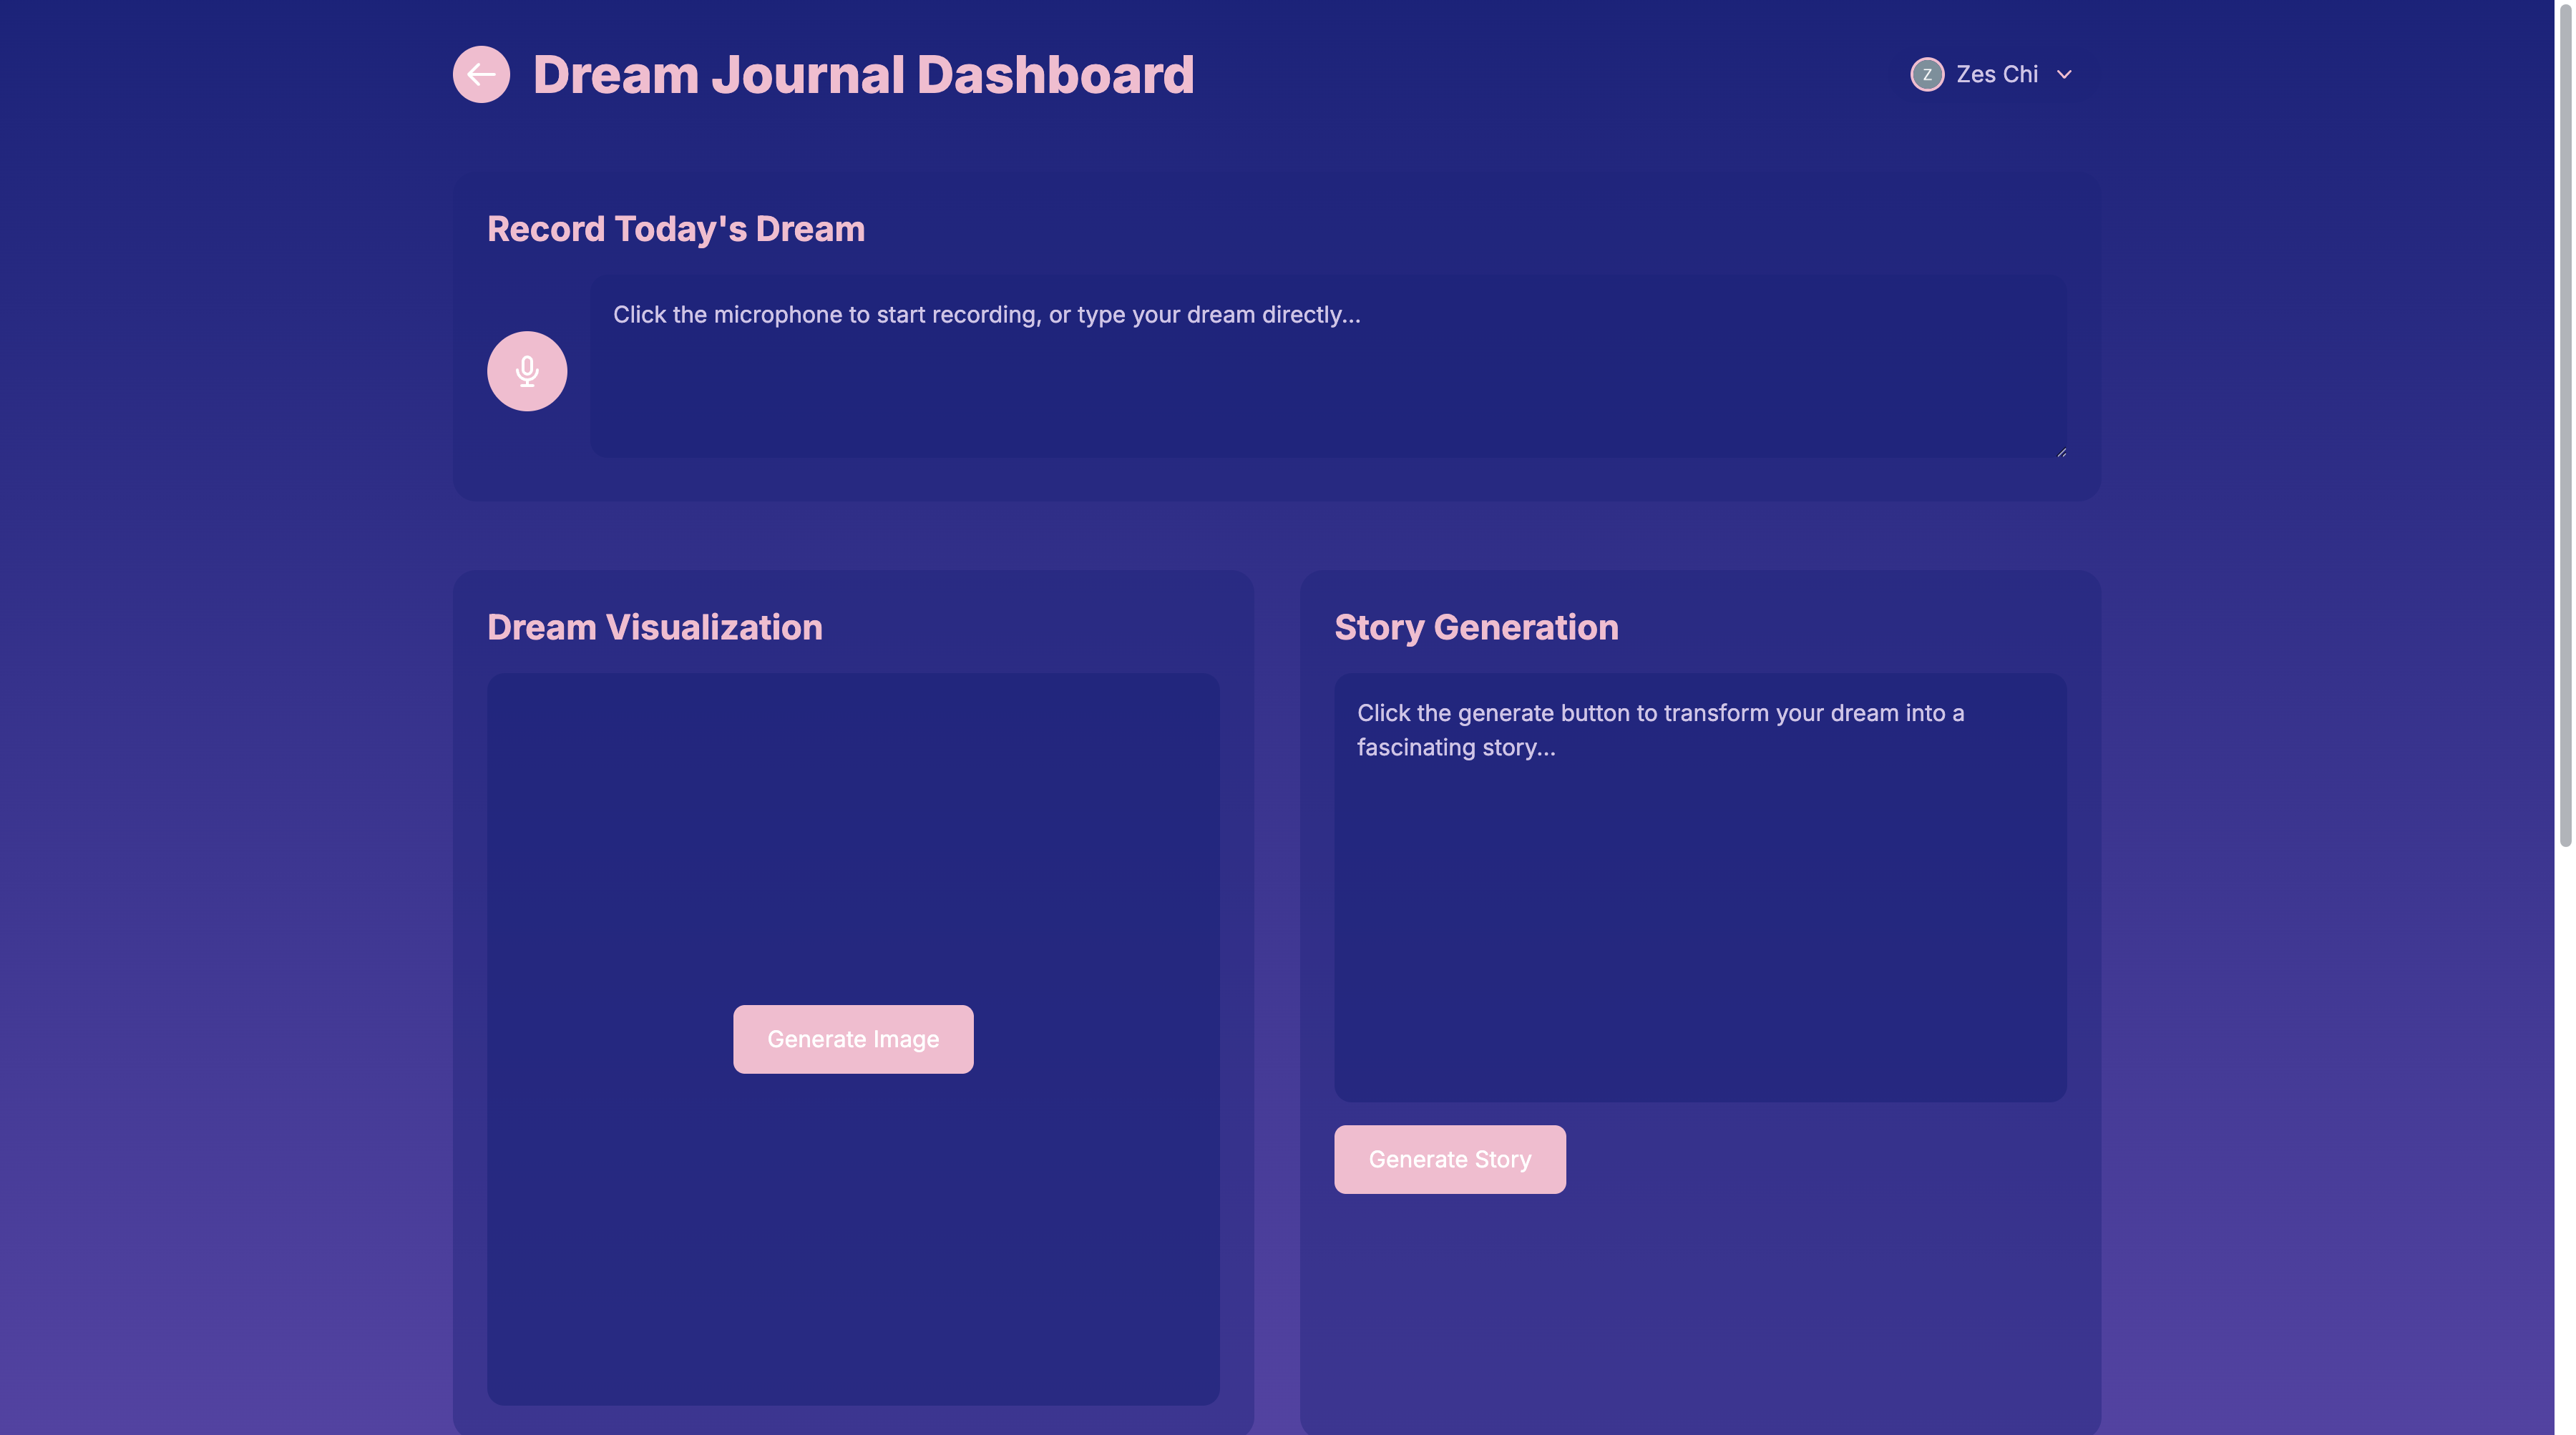2576x1435 pixels.
Task: Open the Zes Chi user menu
Action: [x=1996, y=74]
